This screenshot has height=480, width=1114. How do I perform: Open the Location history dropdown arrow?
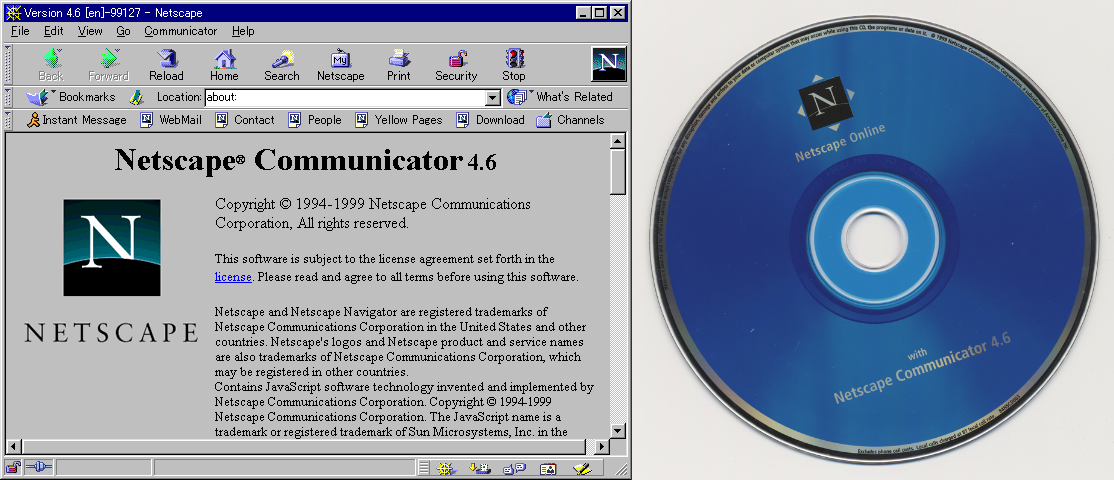click(493, 98)
